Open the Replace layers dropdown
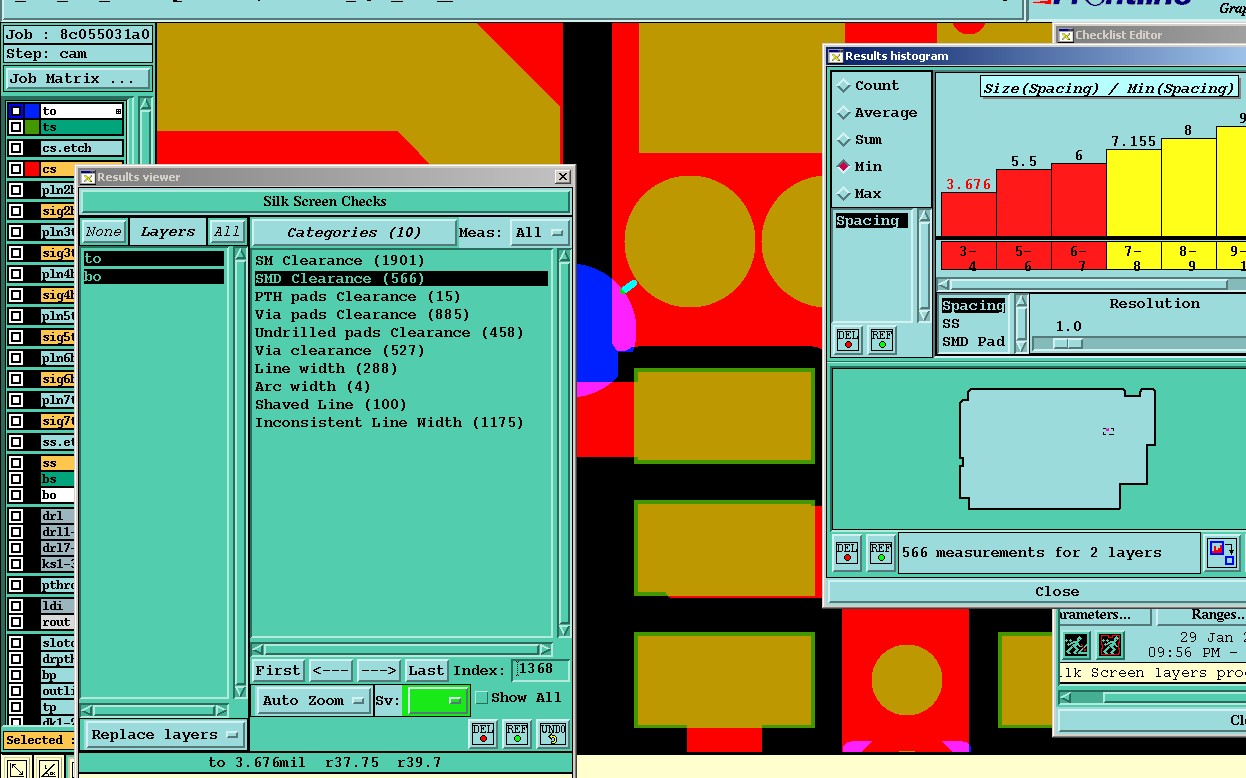1246x778 pixels. tap(165, 735)
